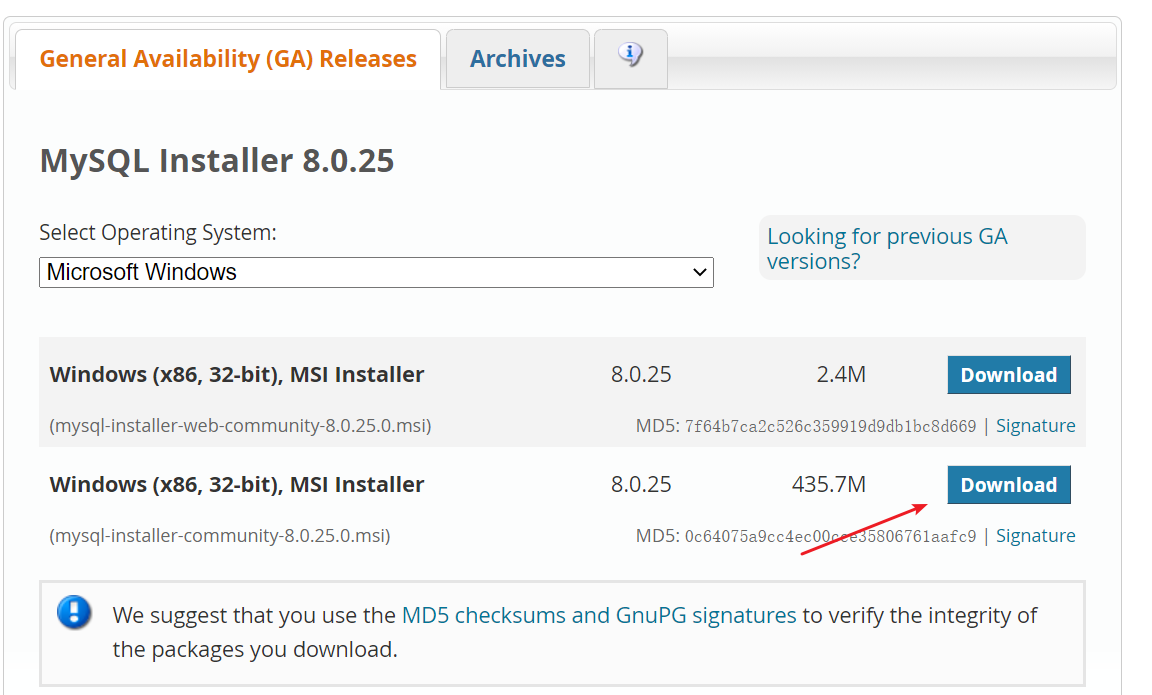Switch to General Availability (GA) Releases tab

[228, 60]
